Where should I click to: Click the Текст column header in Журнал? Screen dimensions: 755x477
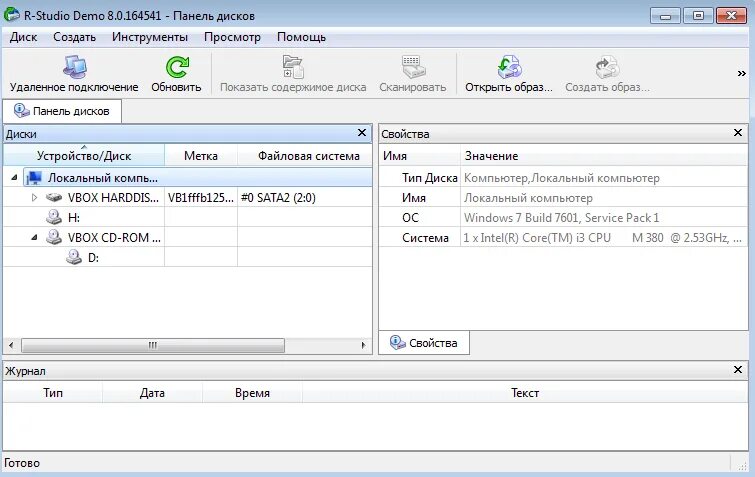click(525, 393)
